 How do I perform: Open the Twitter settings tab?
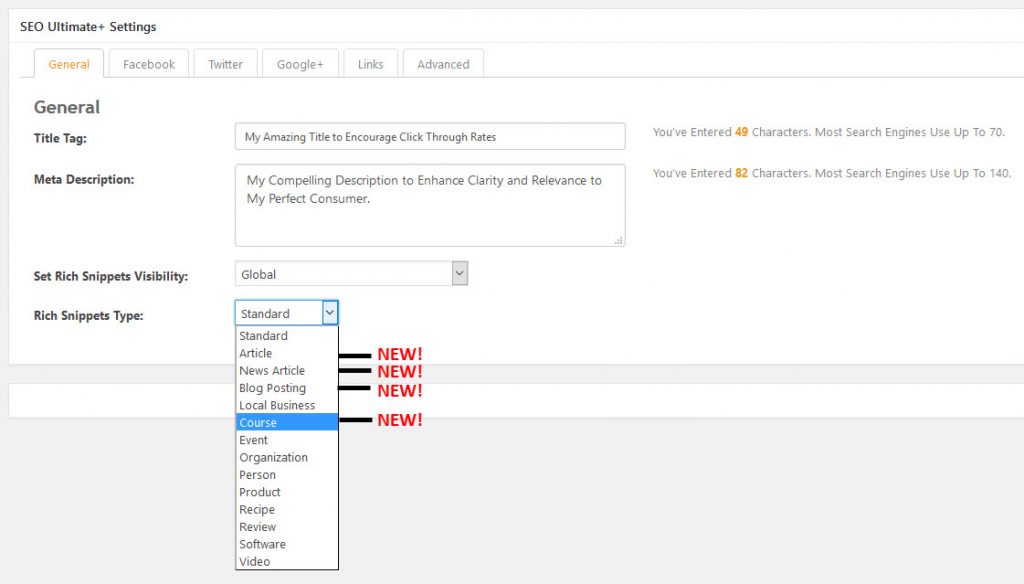225,64
